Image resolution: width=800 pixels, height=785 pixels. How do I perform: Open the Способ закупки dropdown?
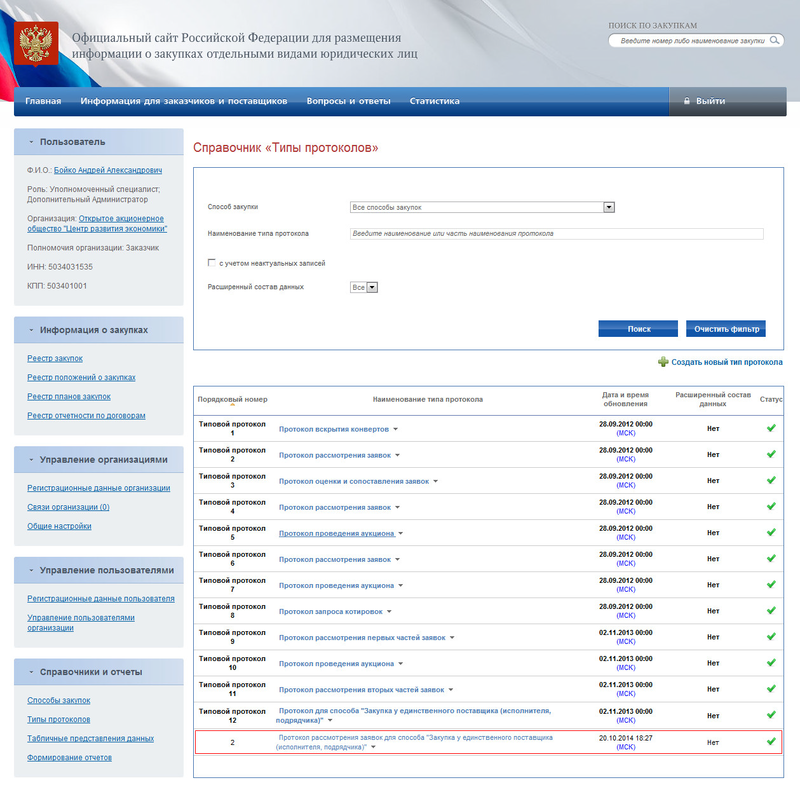[x=608, y=207]
